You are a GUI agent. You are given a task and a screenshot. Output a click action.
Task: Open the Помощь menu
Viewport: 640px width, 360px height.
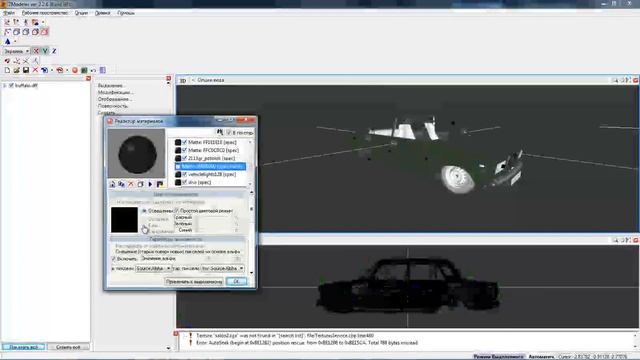[126, 13]
